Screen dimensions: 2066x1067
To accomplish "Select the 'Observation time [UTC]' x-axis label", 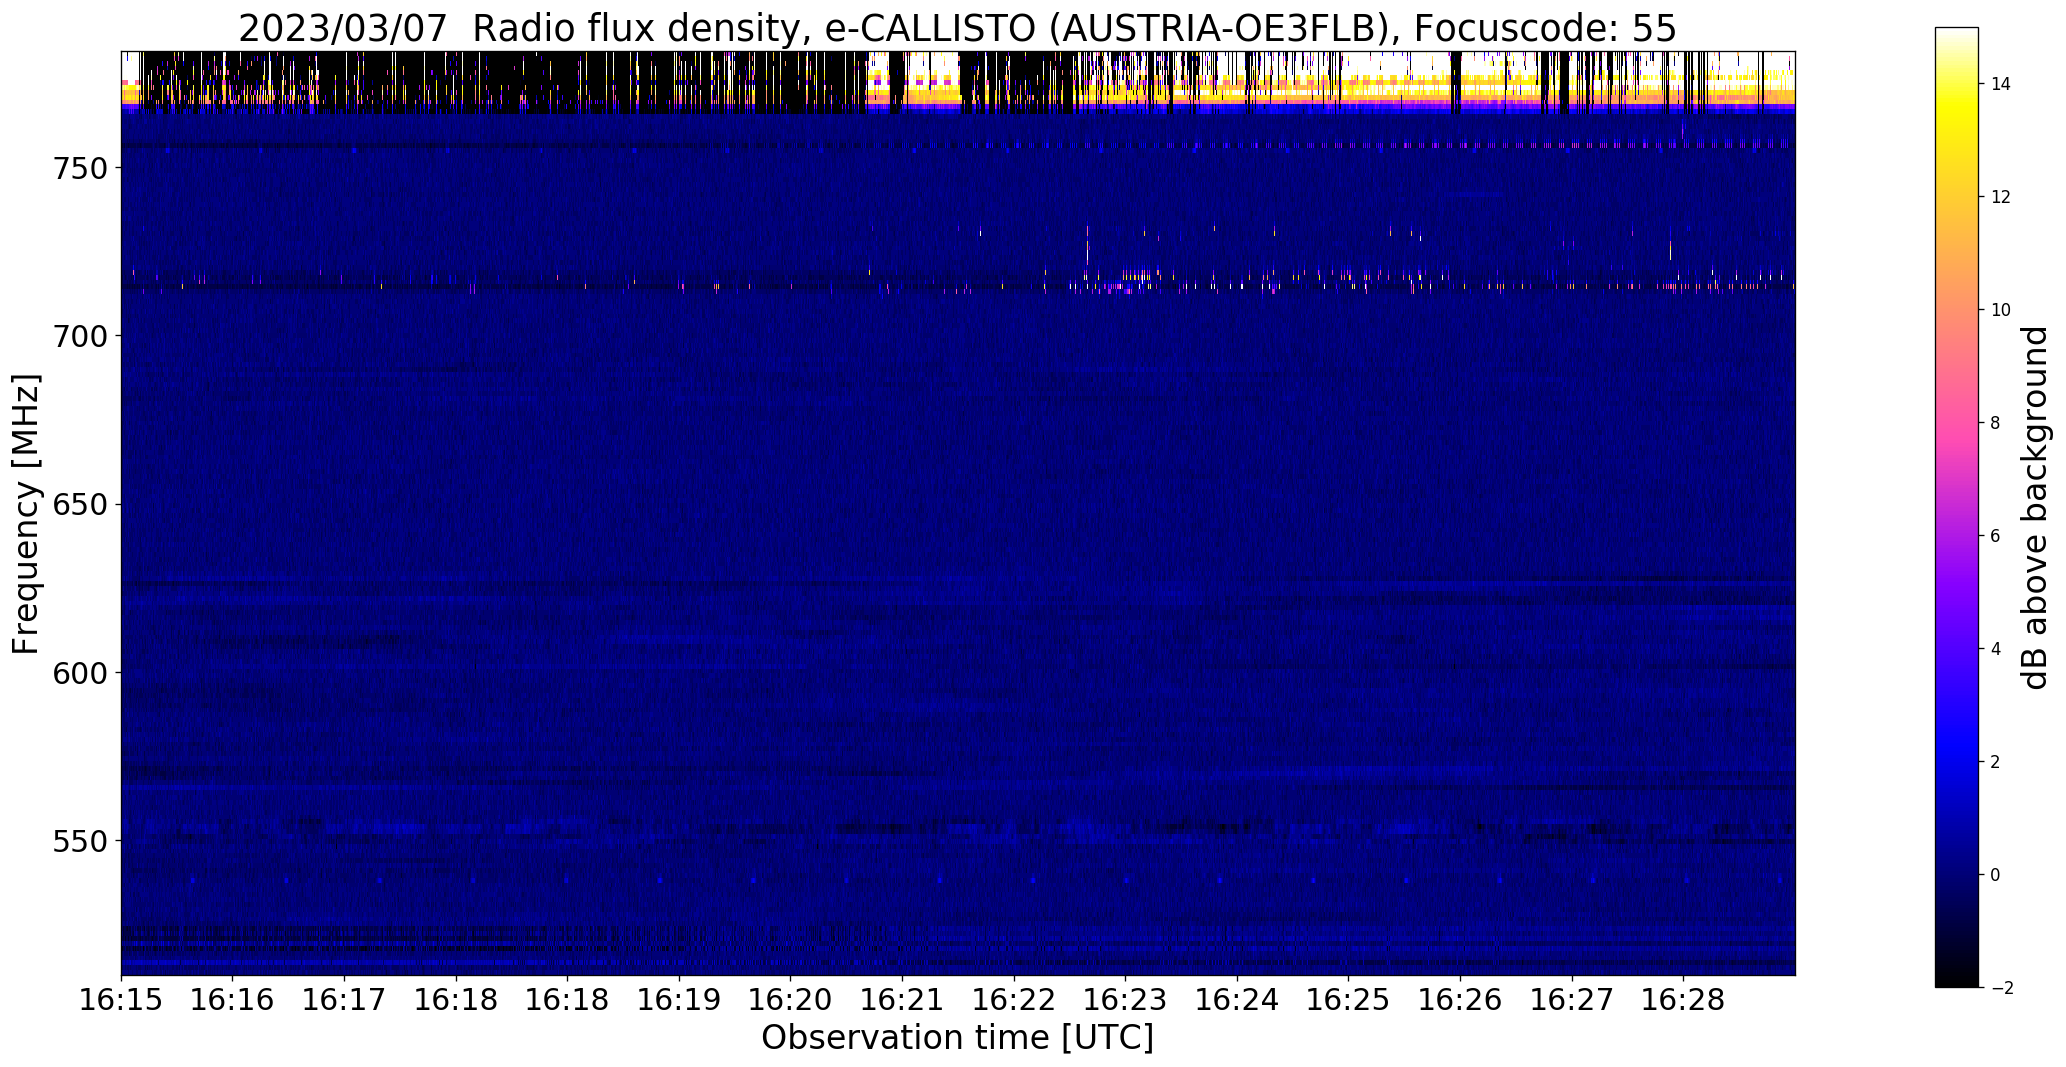I will 957,1038.
